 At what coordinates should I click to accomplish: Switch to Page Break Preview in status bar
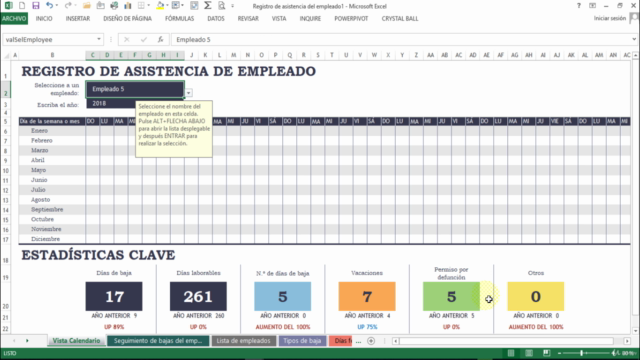point(547,353)
